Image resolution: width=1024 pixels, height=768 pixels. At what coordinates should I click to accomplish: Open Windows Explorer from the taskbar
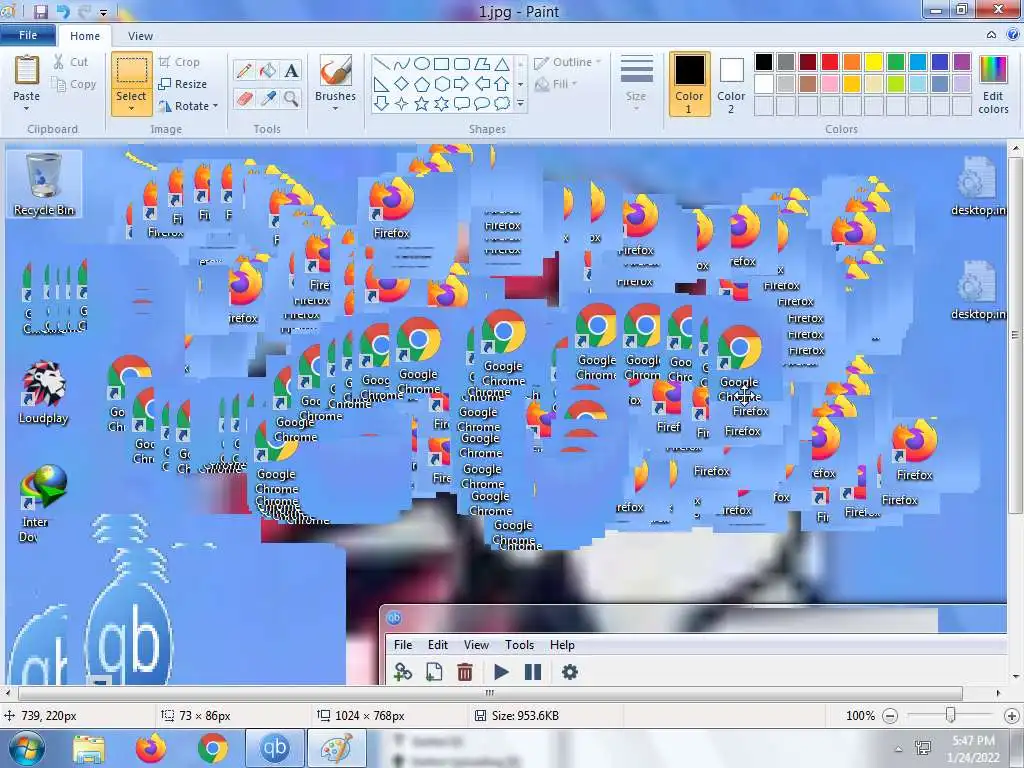pyautogui.click(x=89, y=749)
